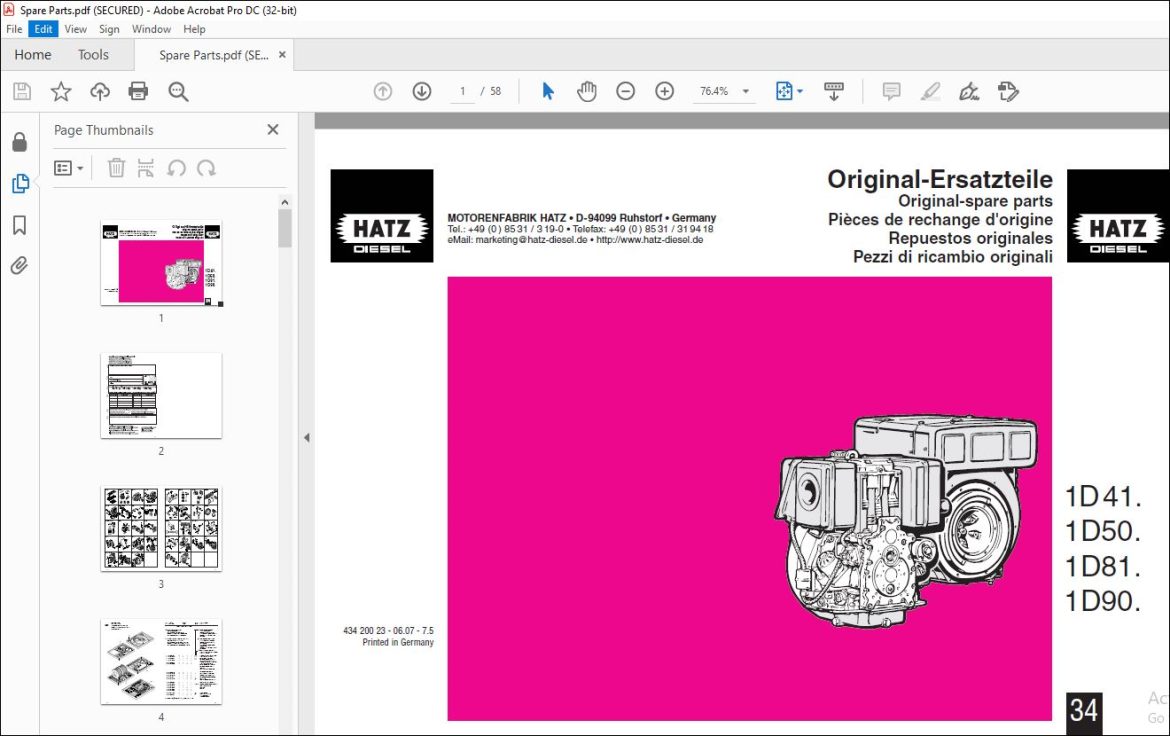Select page 2 thumbnail
1170x736 pixels.
pos(161,396)
